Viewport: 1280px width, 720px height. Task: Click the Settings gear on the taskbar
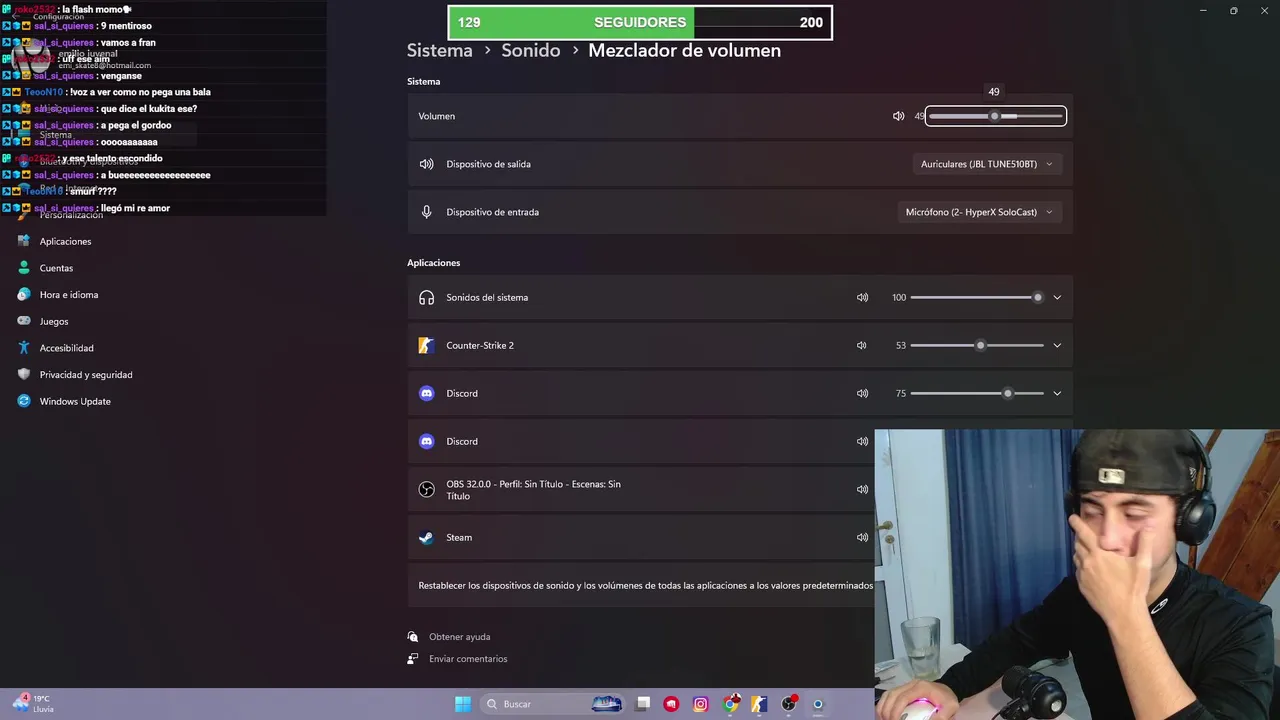818,704
